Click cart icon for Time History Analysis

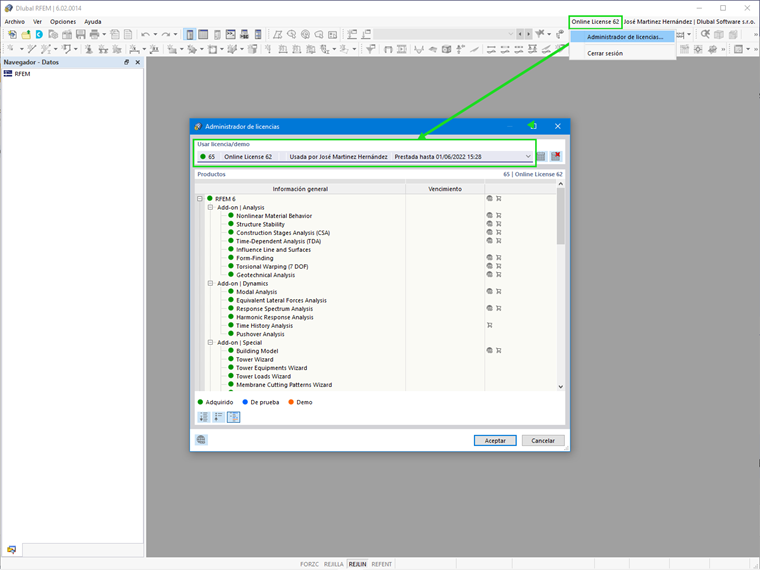tap(490, 325)
